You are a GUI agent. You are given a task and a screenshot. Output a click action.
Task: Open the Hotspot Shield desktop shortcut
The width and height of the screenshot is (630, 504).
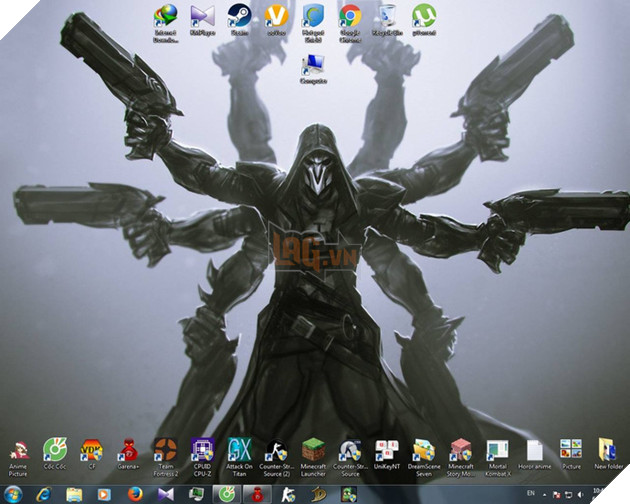point(313,23)
